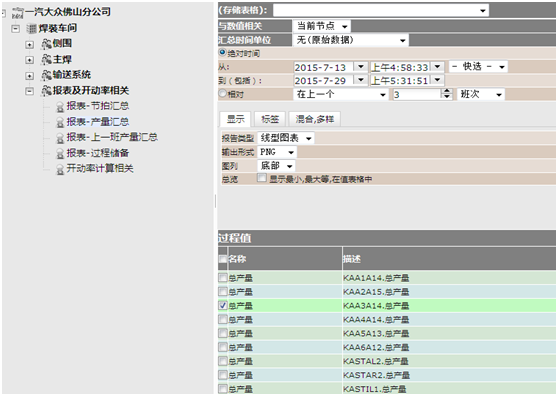This screenshot has width=558, height=396.
Task: Click the 报表-节拍汇总 report icon
Action: click(60, 106)
